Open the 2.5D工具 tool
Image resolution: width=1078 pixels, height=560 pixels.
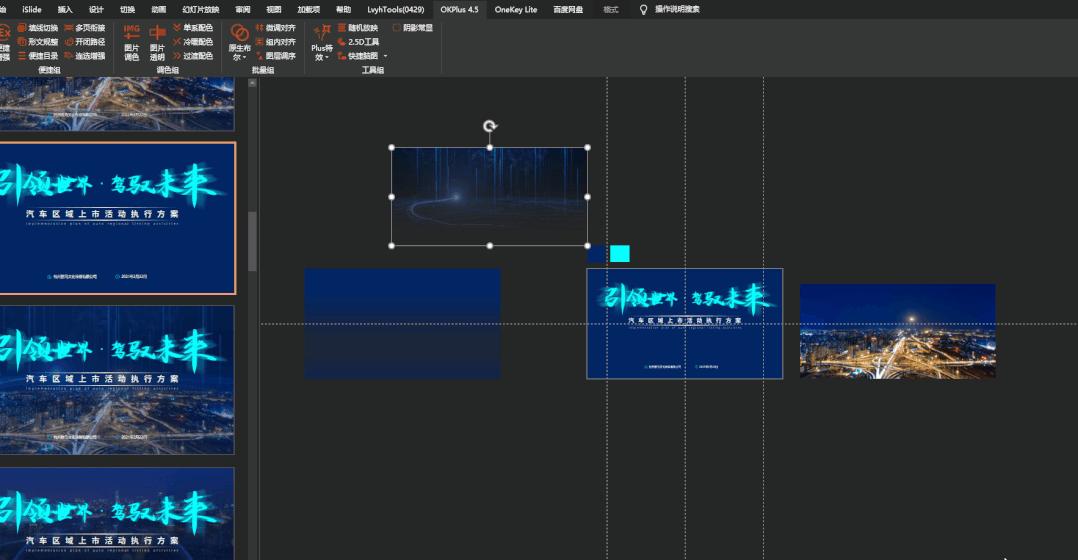click(358, 42)
